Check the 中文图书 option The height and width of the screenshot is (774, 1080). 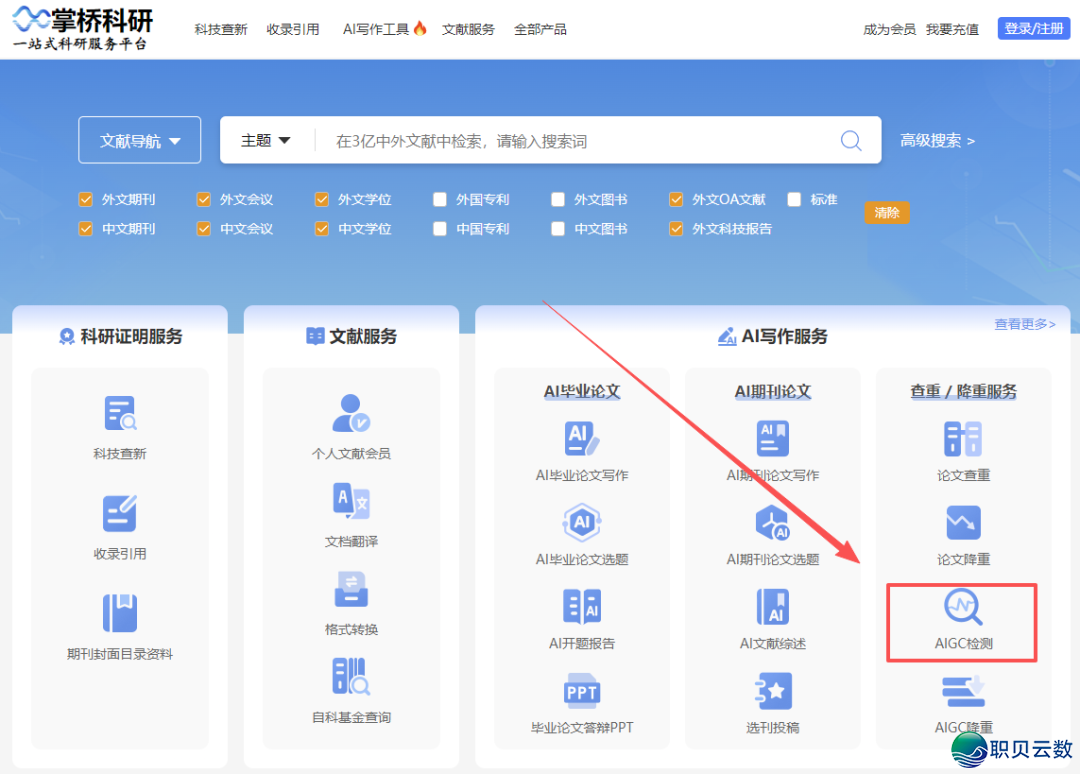pos(557,228)
